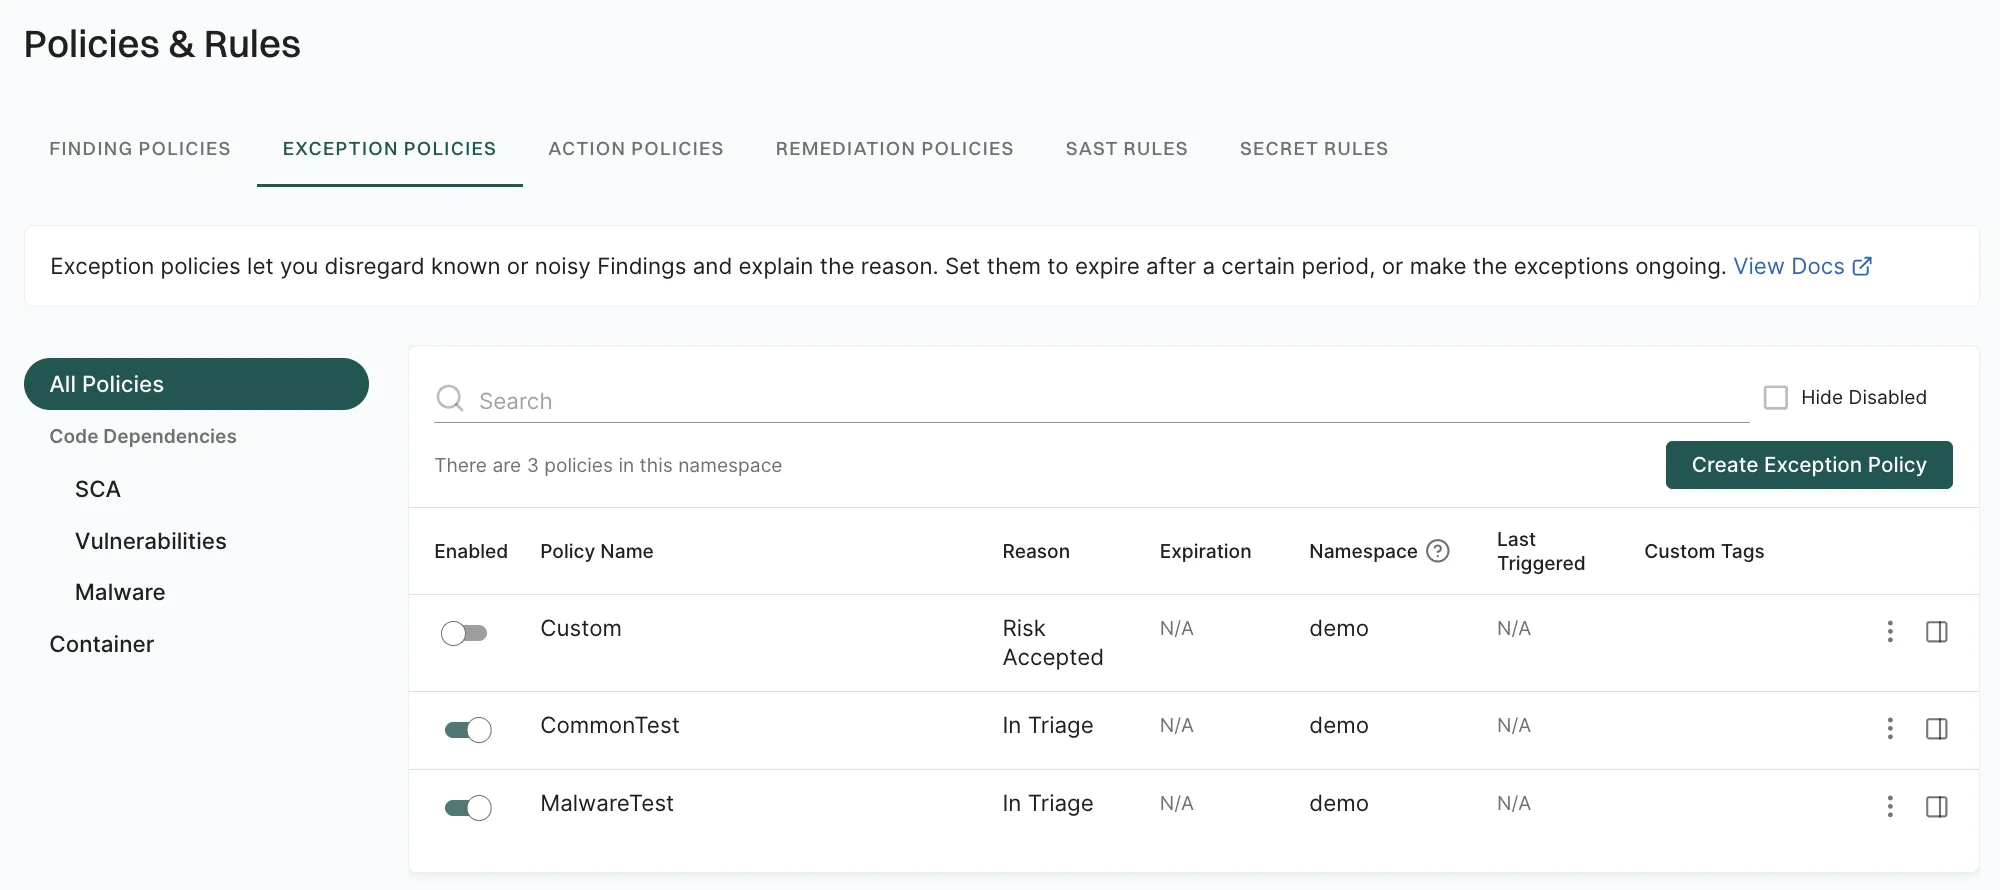Click the search magnifier icon
2000x890 pixels.
[x=450, y=399]
